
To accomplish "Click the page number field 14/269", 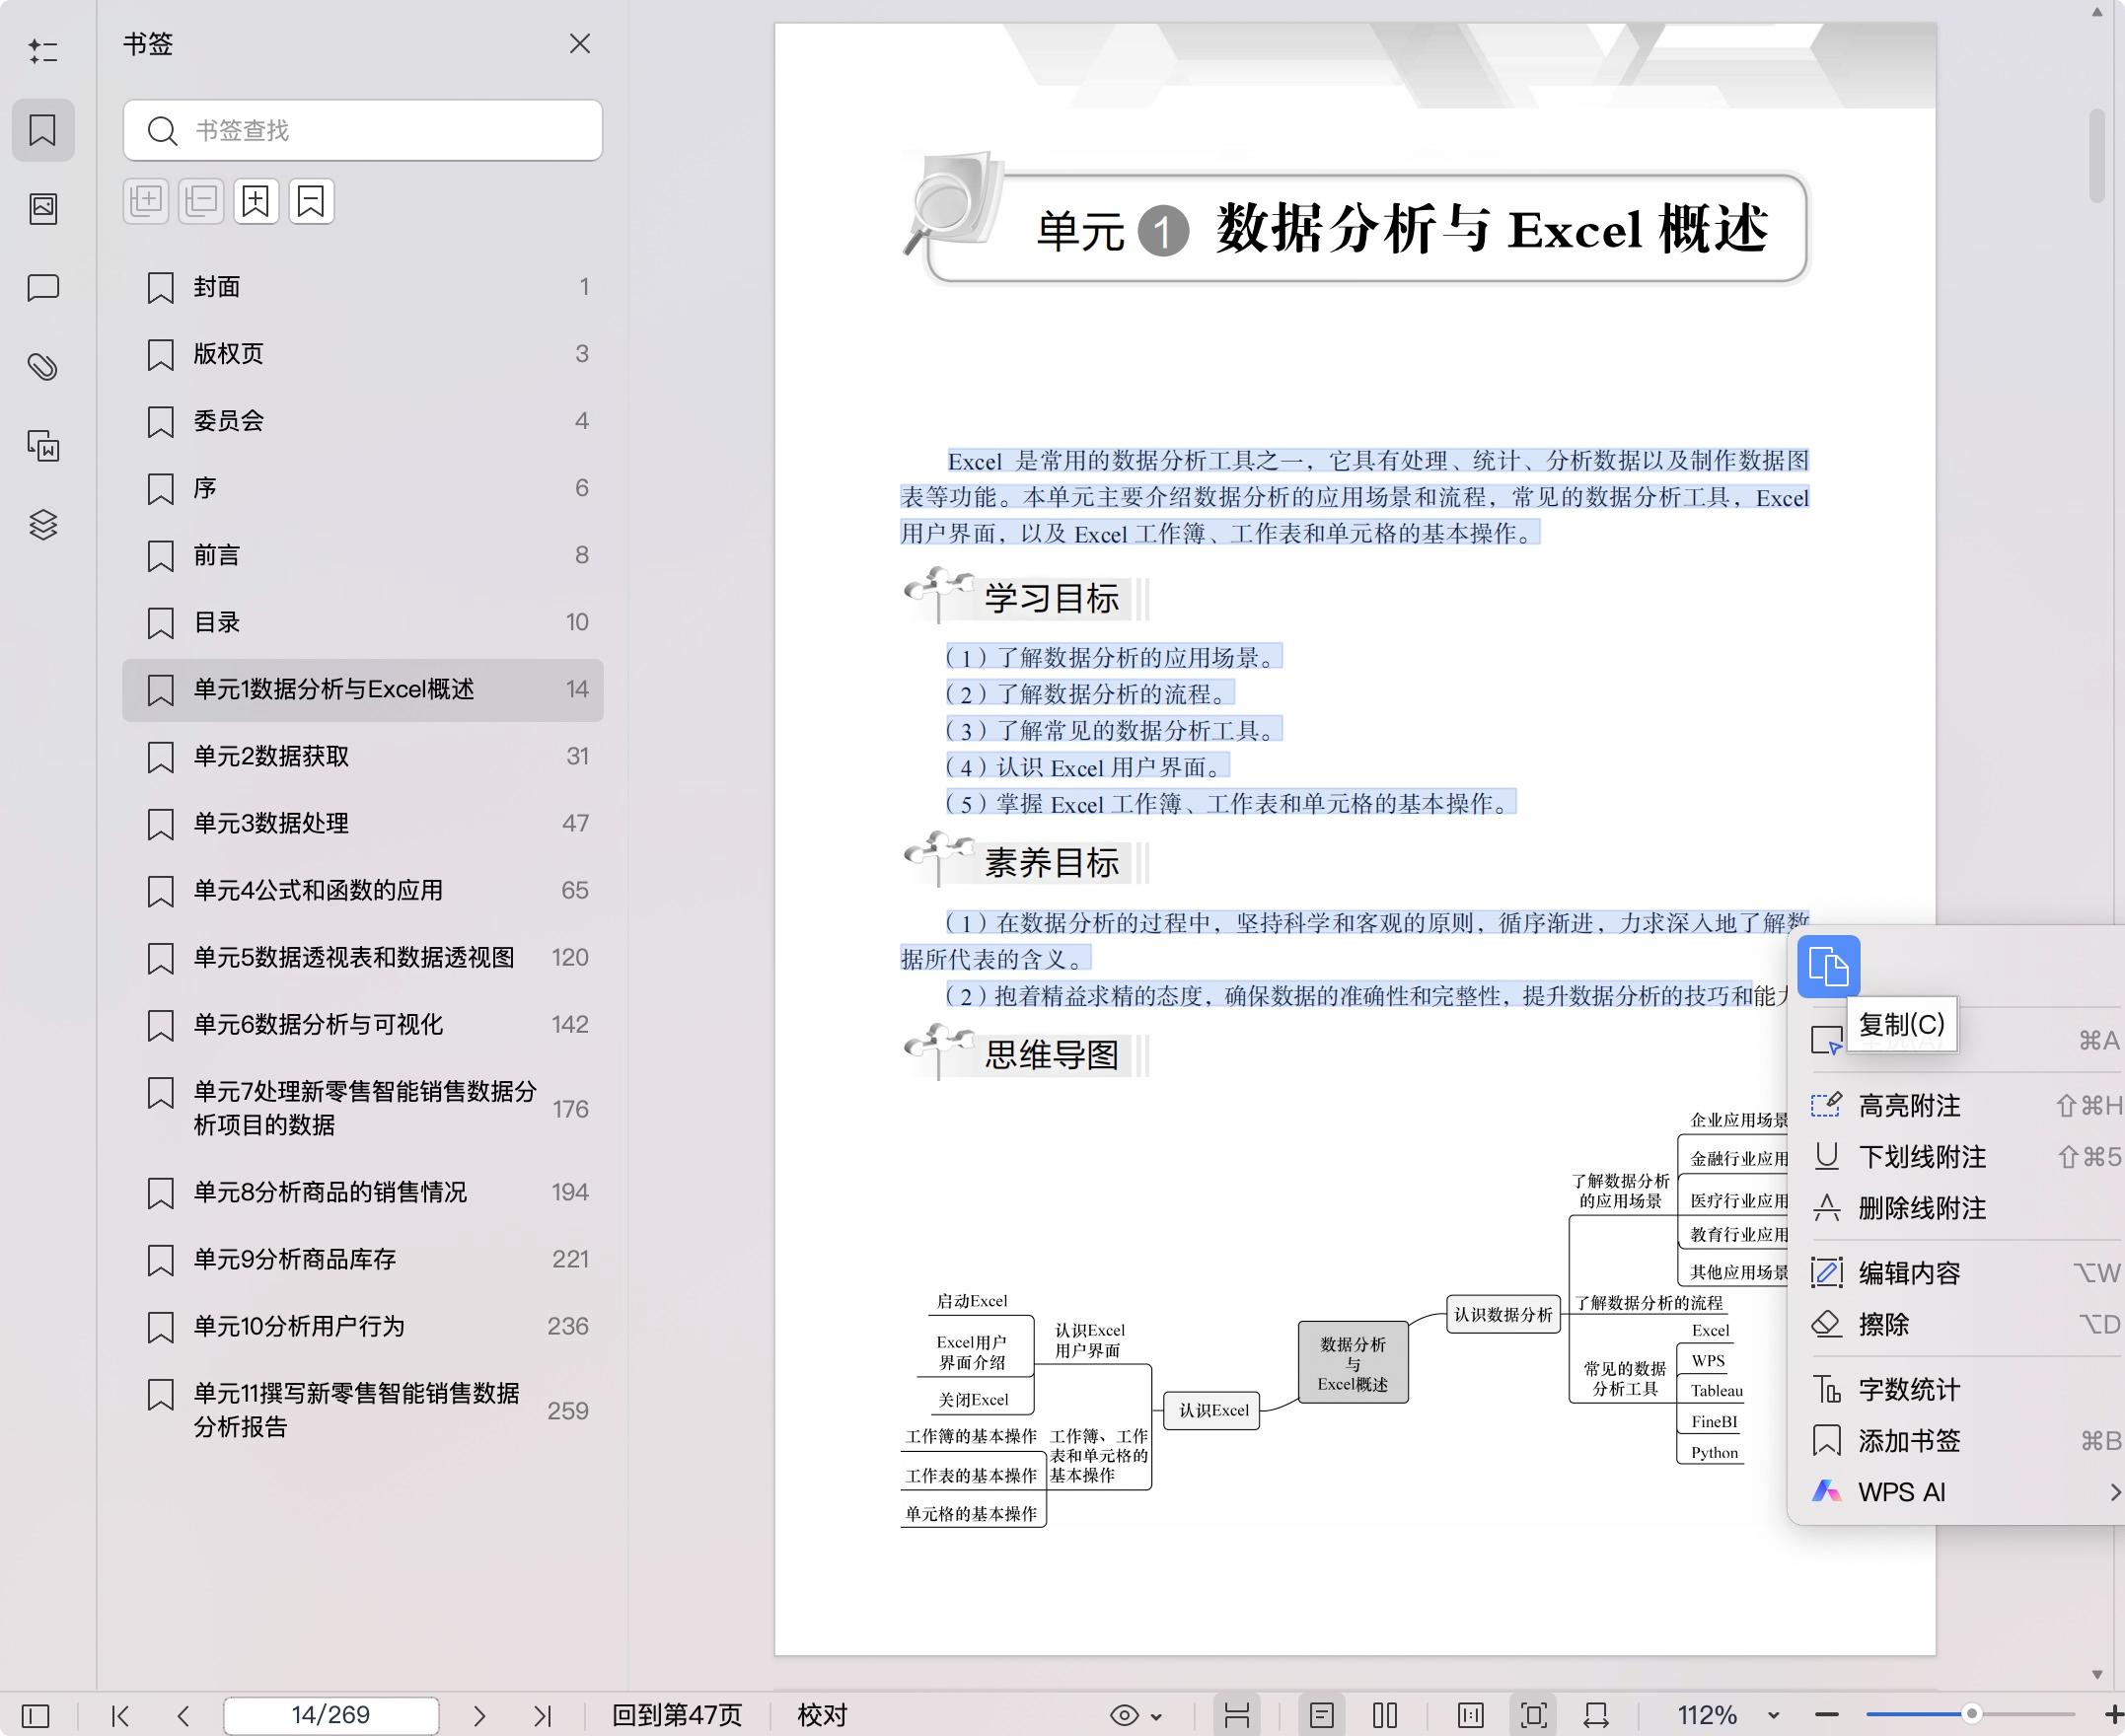I will click(331, 1716).
